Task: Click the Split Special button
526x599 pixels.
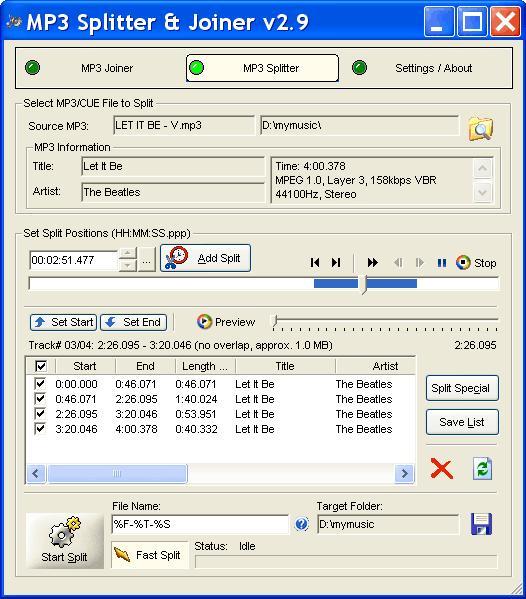Action: [x=462, y=388]
